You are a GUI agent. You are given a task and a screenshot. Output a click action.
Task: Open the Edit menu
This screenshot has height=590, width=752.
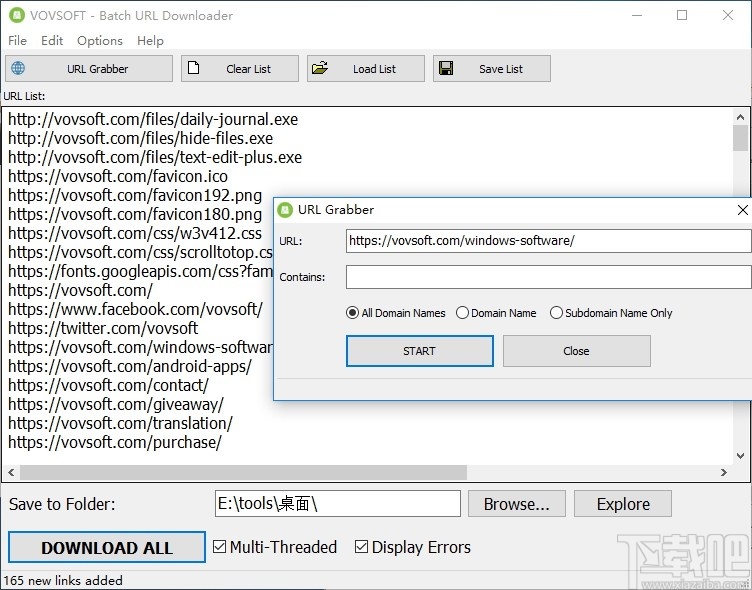click(52, 41)
